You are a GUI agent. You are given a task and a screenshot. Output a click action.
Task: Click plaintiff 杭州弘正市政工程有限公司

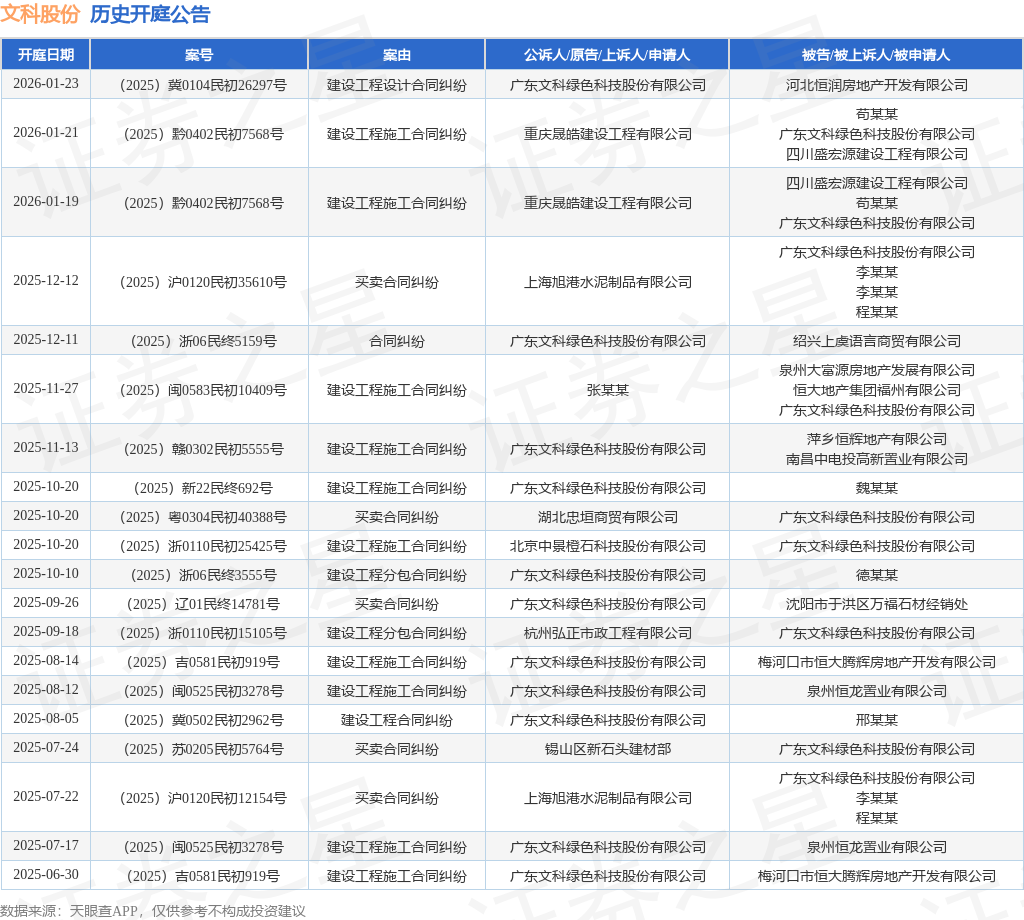(x=607, y=633)
